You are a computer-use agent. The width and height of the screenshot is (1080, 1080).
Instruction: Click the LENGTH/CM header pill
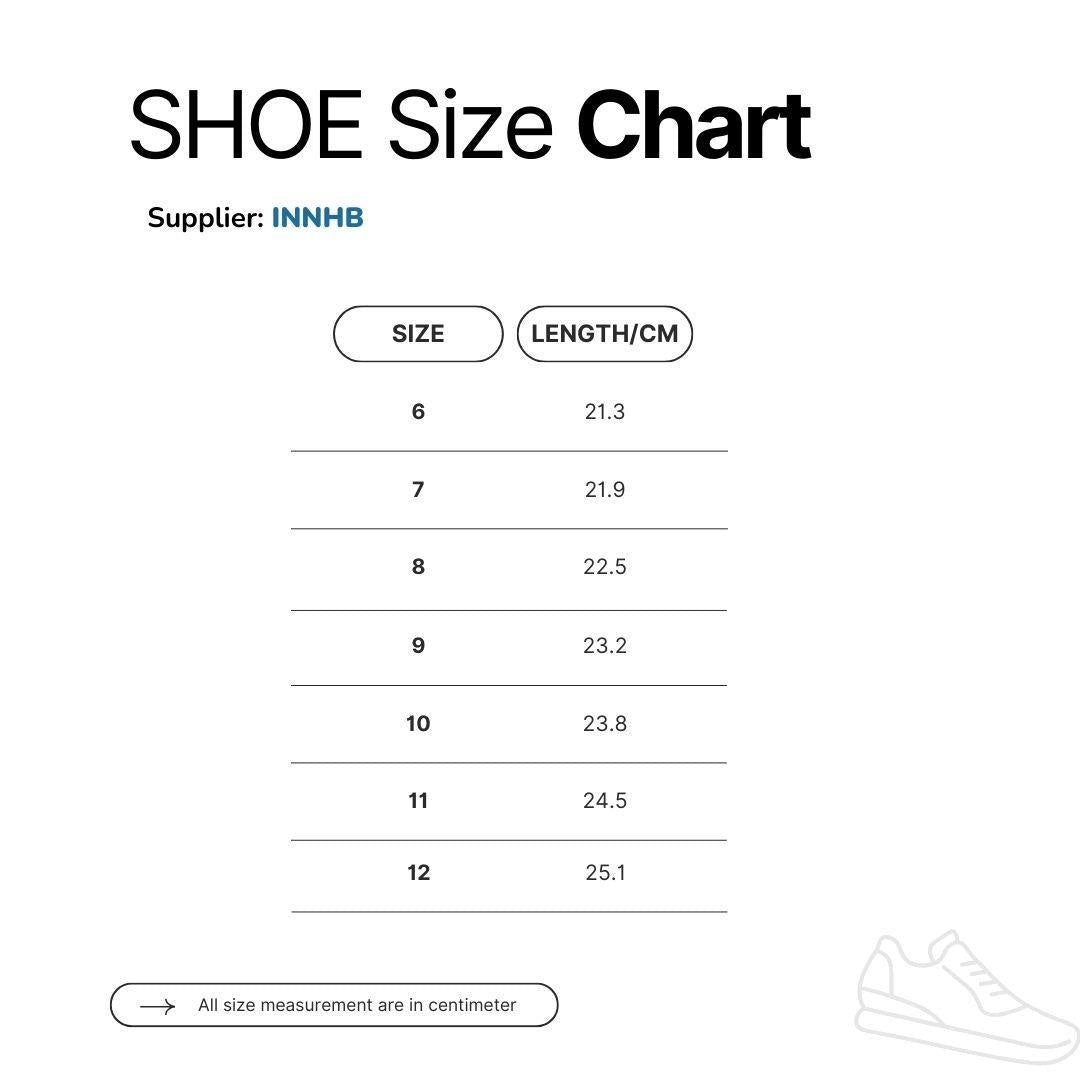(605, 334)
